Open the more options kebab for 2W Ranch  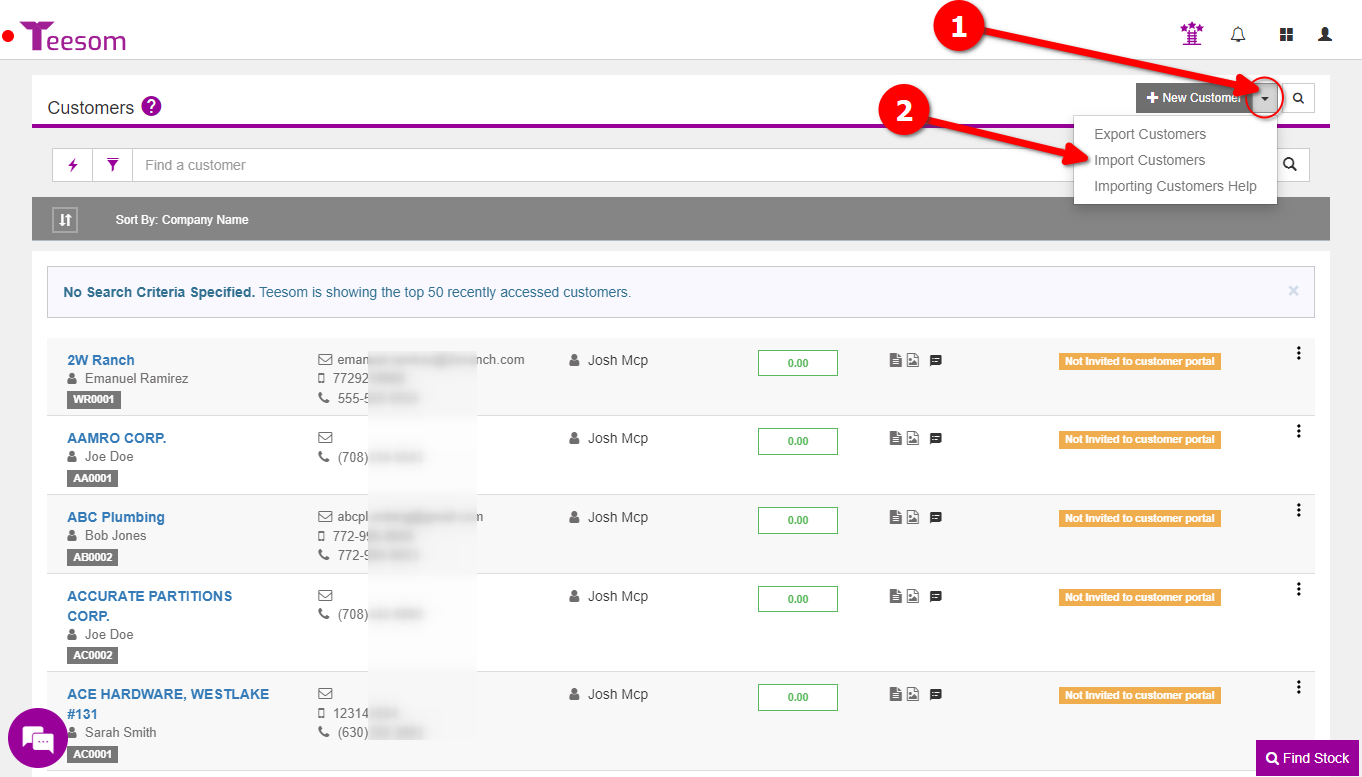pos(1298,352)
